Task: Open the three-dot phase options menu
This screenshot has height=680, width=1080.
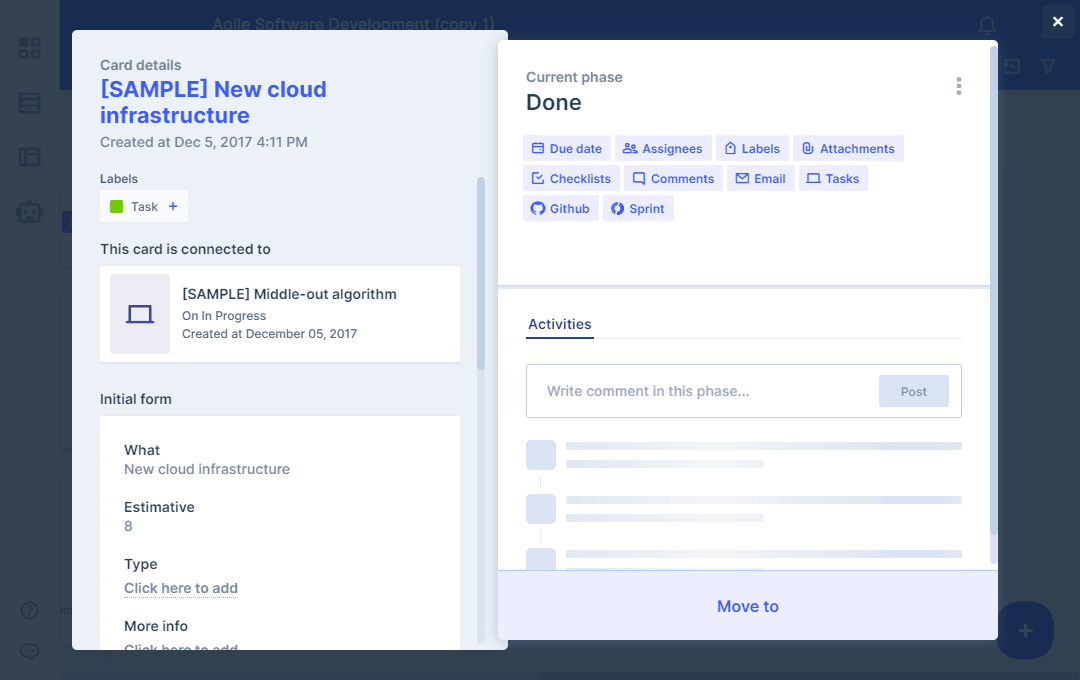Action: (958, 87)
